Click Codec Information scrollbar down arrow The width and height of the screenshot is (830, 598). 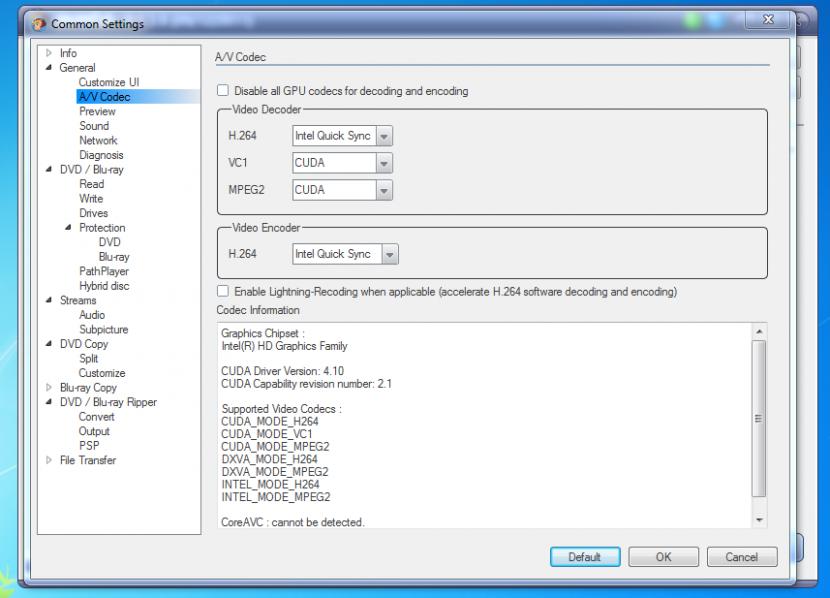click(x=759, y=520)
